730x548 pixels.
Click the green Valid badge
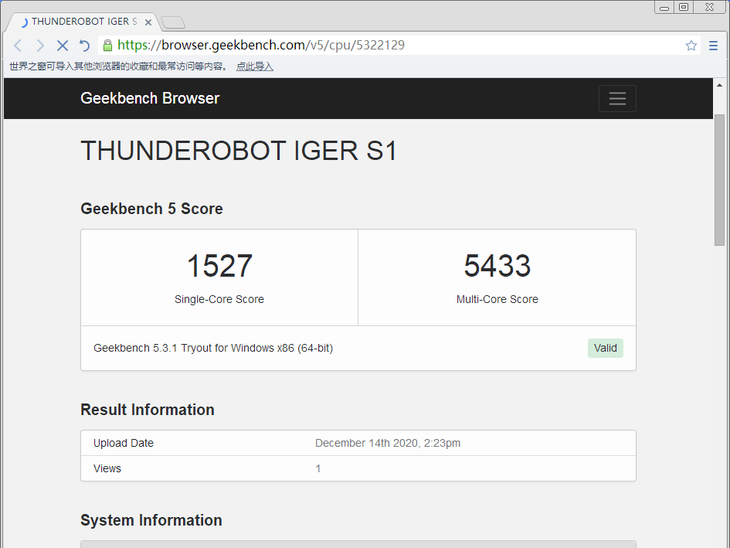click(605, 348)
